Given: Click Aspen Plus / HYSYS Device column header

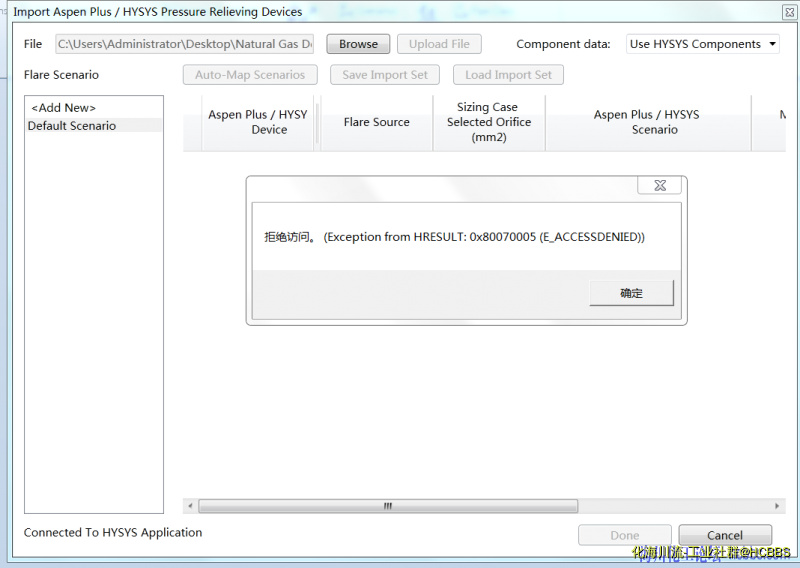Looking at the screenshot, I should pyautogui.click(x=258, y=122).
